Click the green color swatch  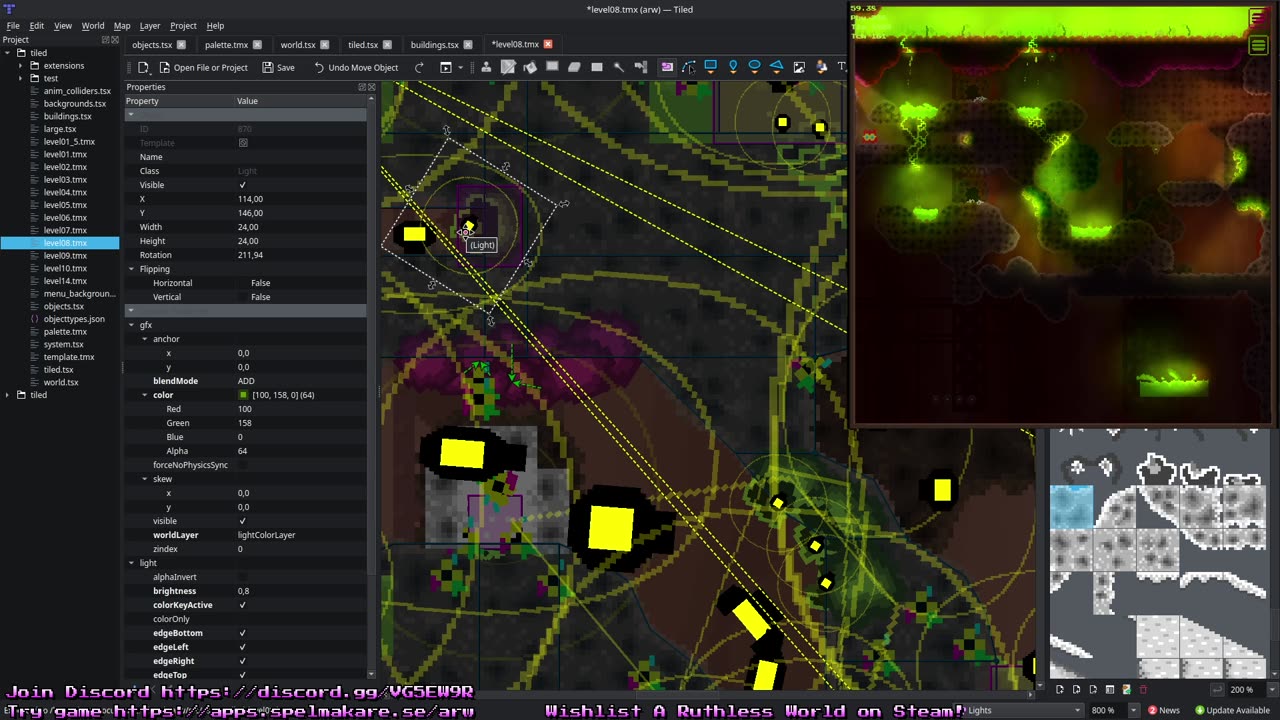coord(243,395)
